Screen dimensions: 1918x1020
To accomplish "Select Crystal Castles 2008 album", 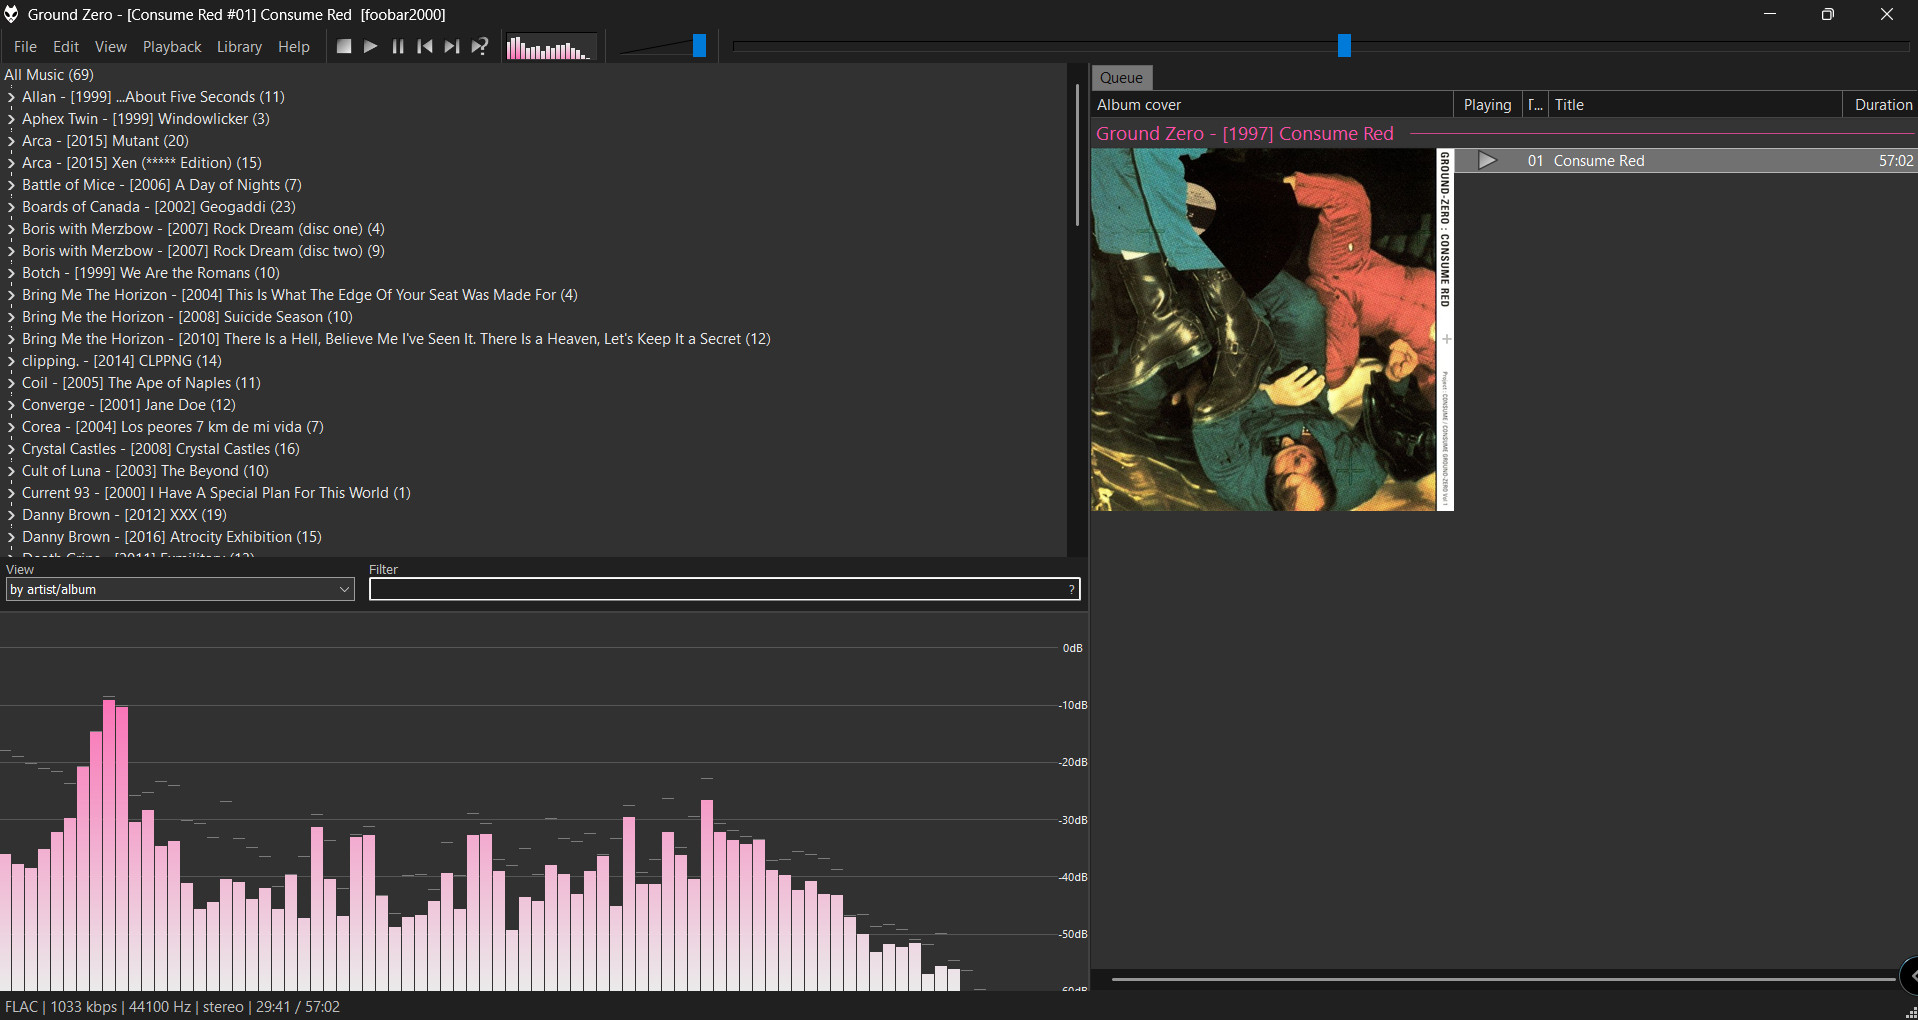I will click(x=160, y=449).
